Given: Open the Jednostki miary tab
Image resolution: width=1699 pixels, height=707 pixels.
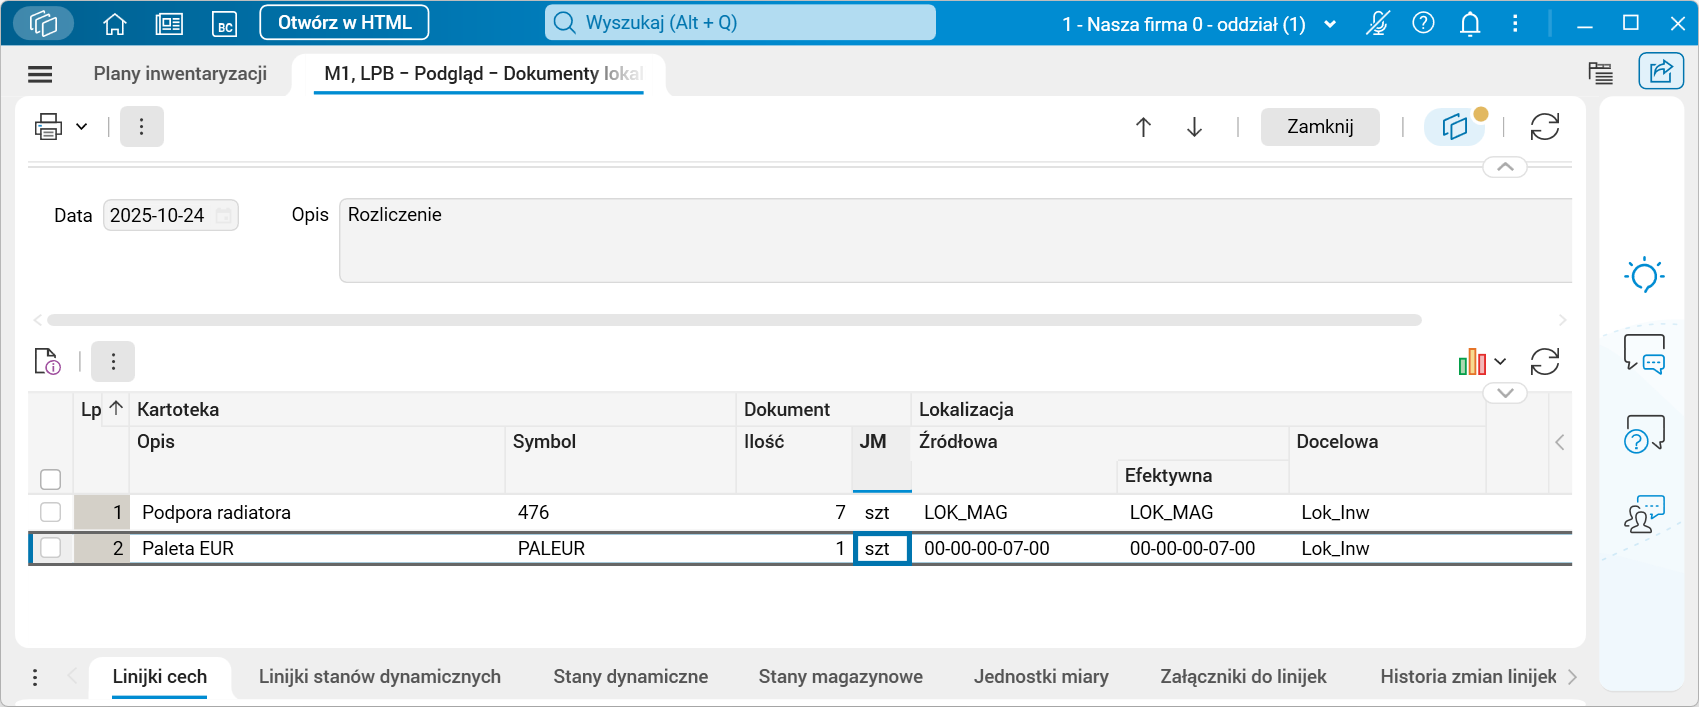Looking at the screenshot, I should (1041, 677).
